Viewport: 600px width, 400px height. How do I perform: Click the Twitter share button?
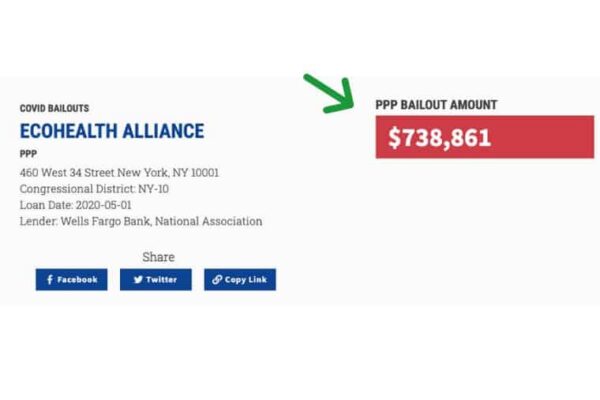(x=156, y=279)
